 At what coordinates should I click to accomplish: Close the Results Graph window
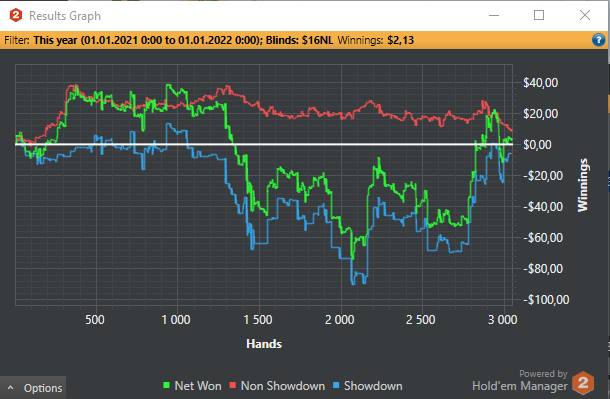click(x=585, y=15)
